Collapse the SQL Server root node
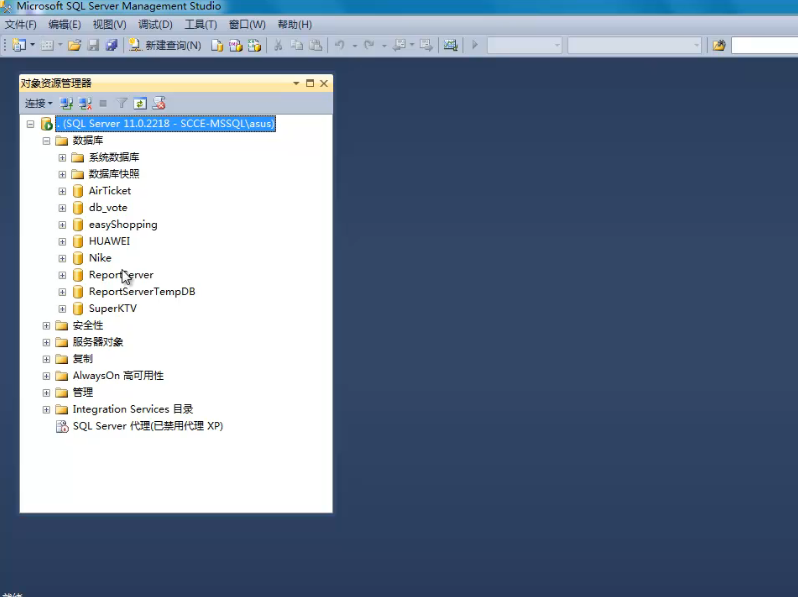 click(x=31, y=124)
